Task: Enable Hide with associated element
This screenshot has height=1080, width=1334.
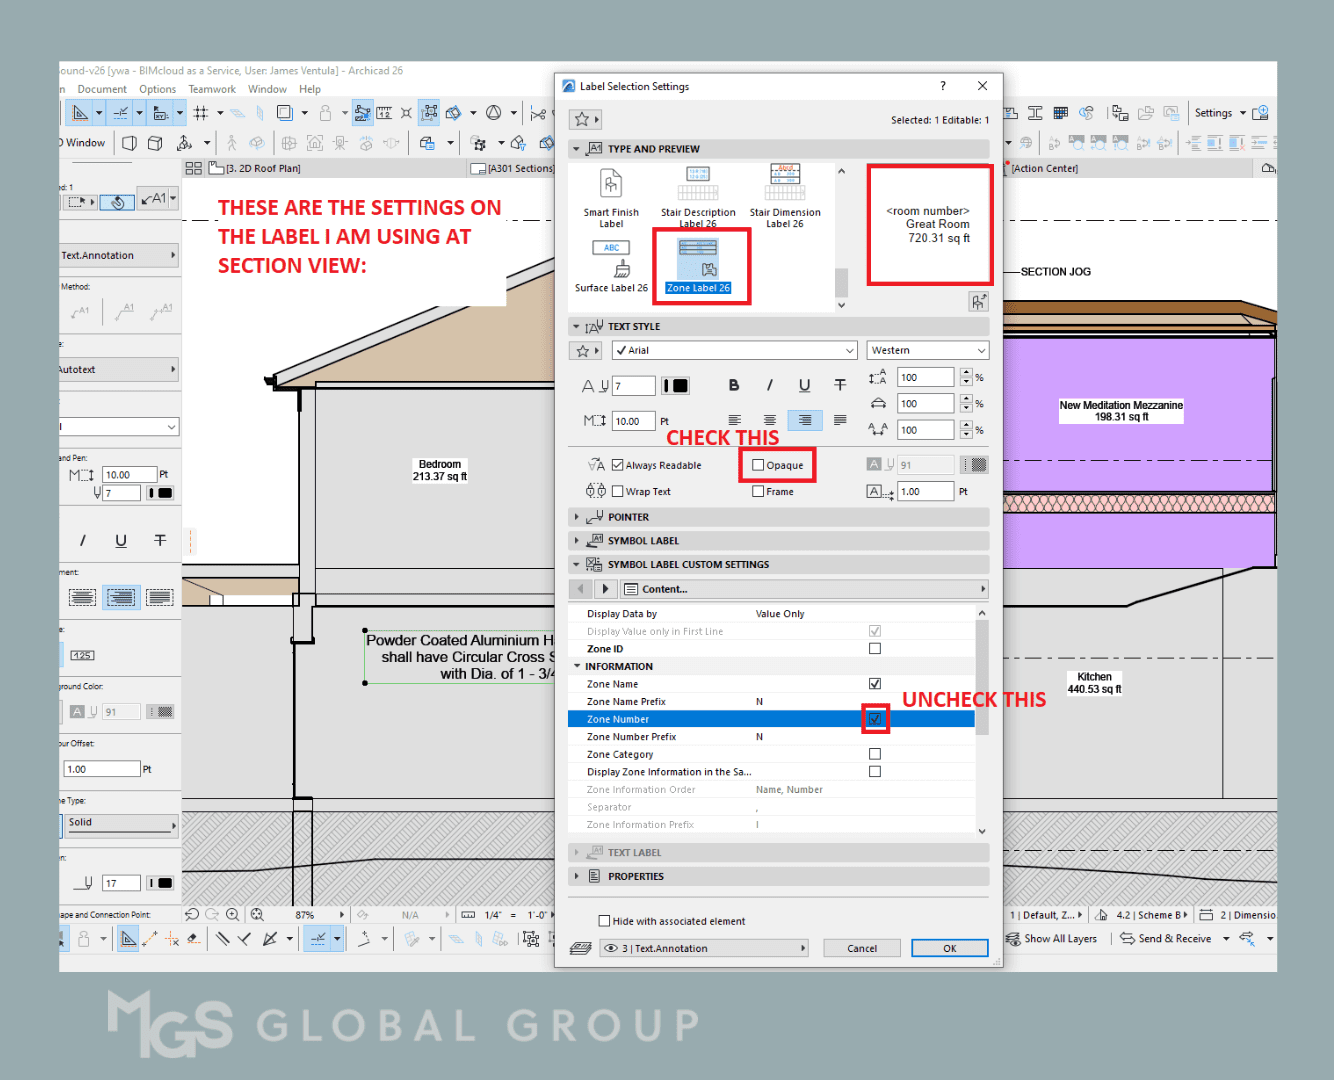Action: point(605,920)
